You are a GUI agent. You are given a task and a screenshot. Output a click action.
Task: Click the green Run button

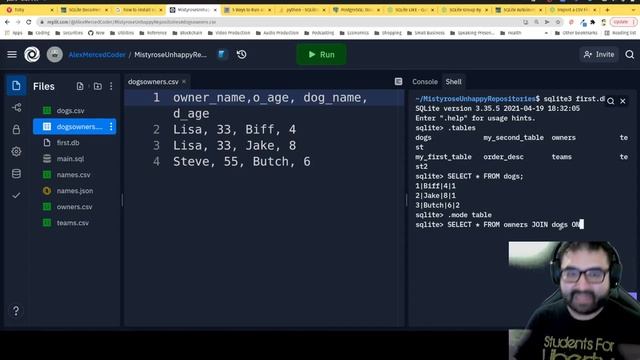[322, 54]
